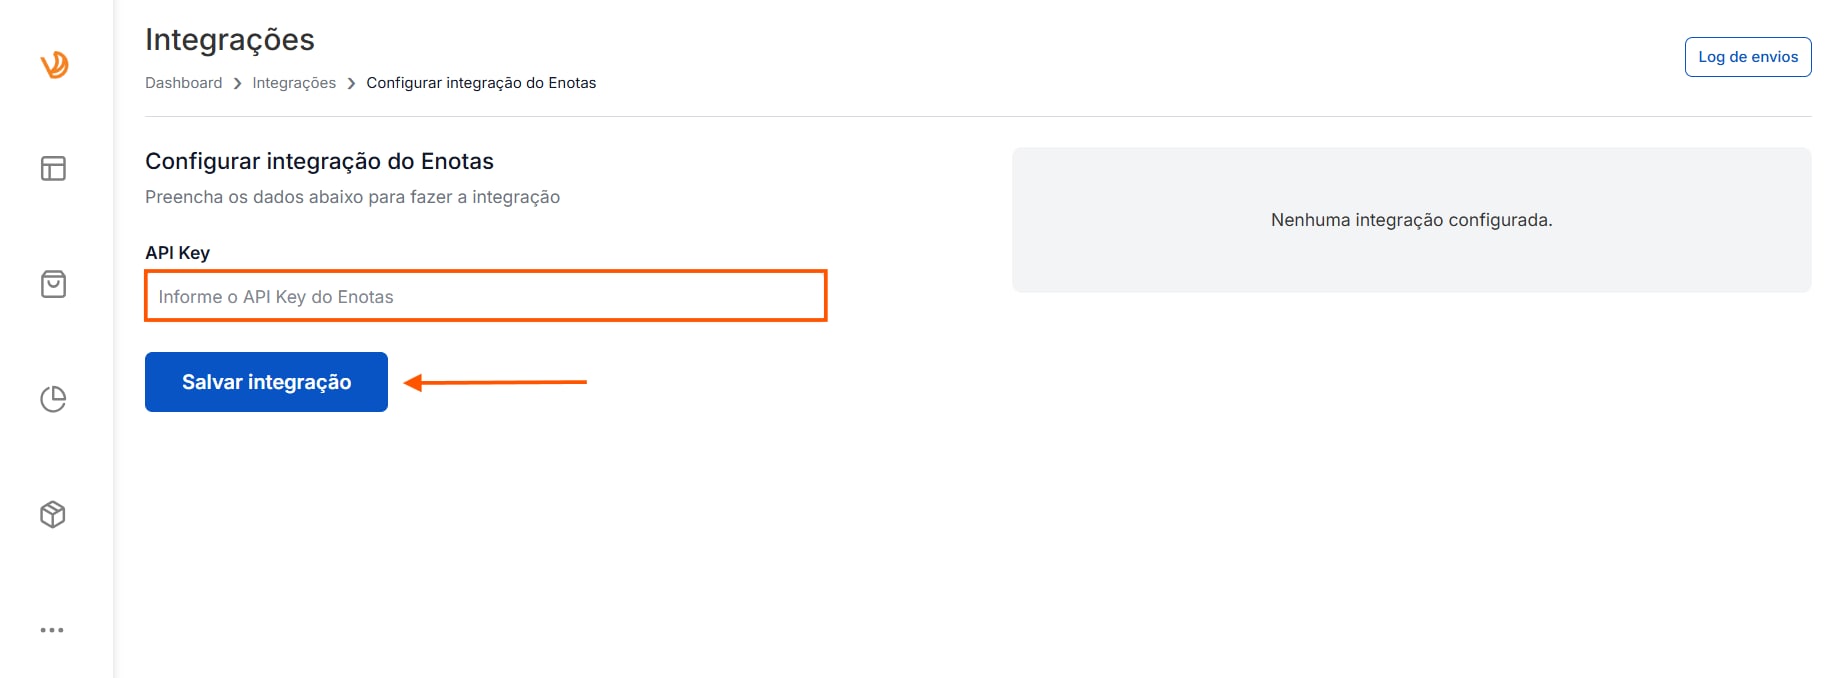Viewport: 1830px width, 678px height.
Task: Click the Salvar integração button
Action: click(x=266, y=382)
